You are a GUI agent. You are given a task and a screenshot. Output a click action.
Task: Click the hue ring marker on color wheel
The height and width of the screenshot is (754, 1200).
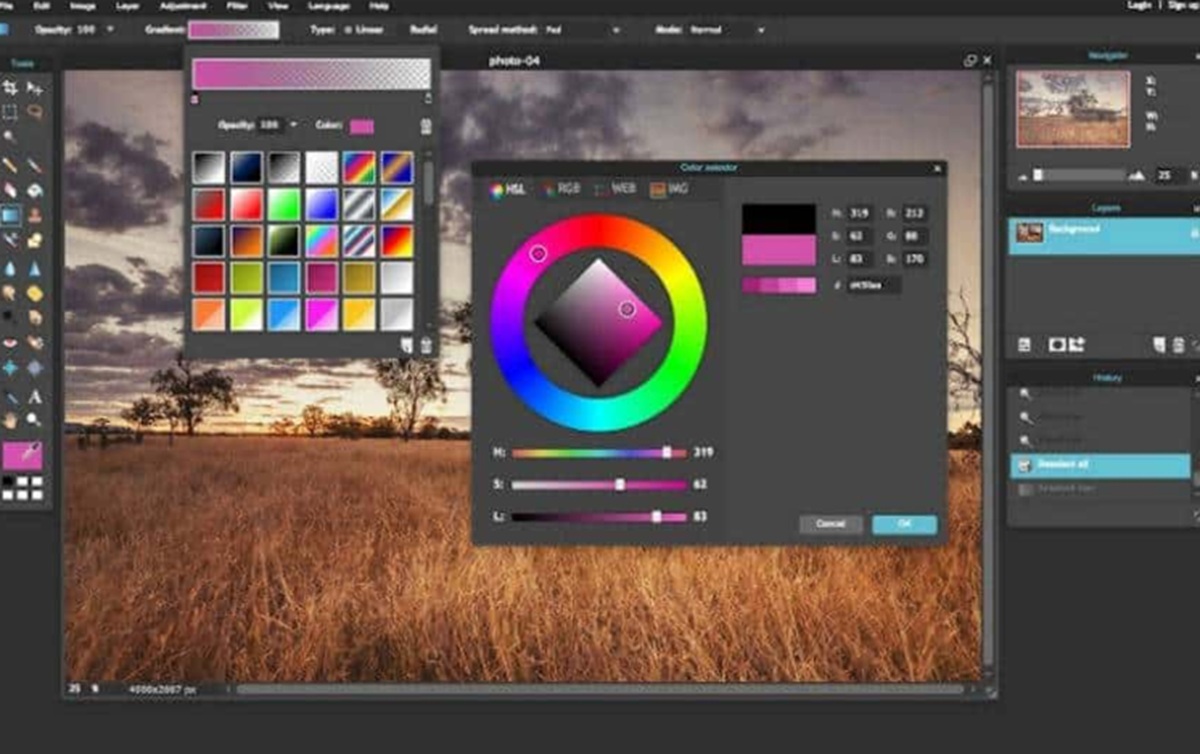pos(538,254)
